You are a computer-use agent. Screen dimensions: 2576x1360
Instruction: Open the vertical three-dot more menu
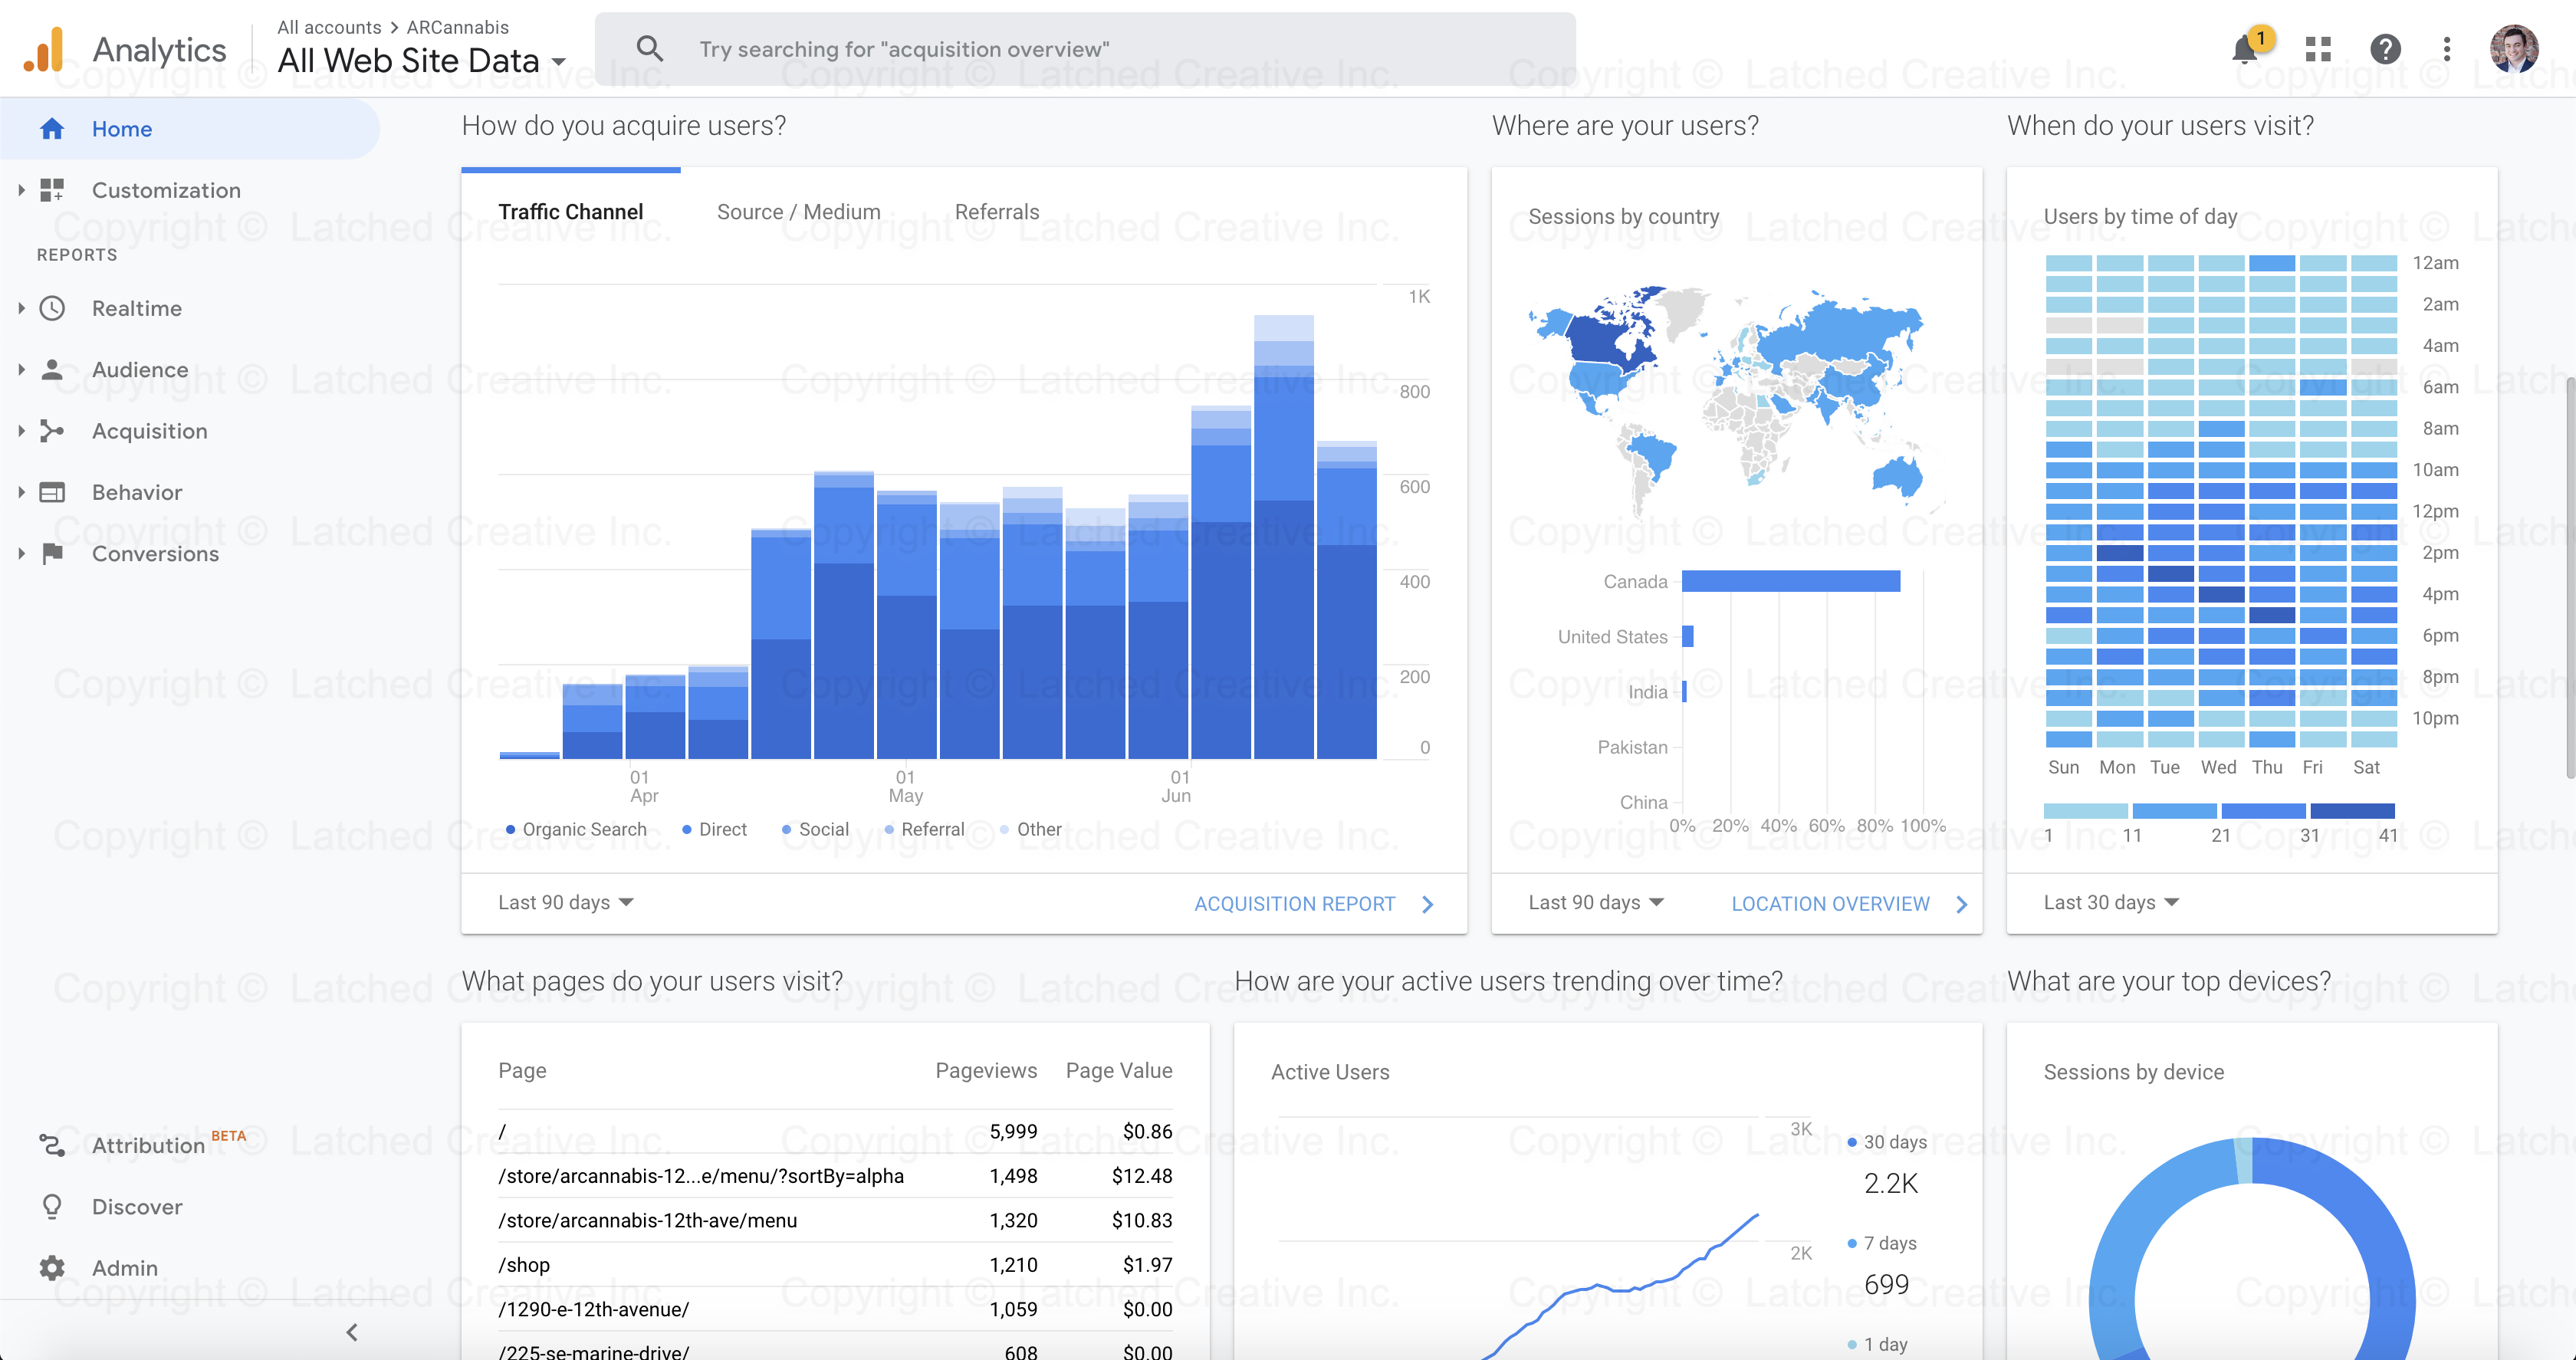pyautogui.click(x=2447, y=49)
